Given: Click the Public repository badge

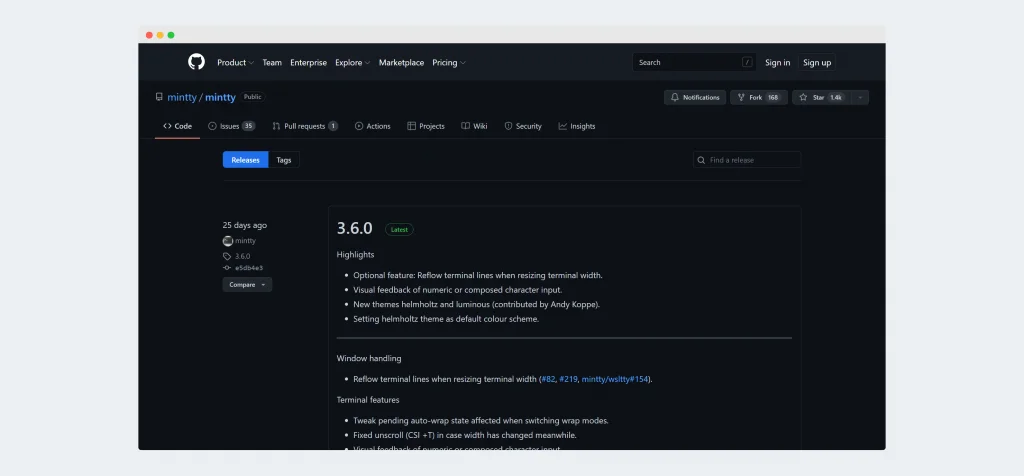Looking at the screenshot, I should click(x=252, y=97).
